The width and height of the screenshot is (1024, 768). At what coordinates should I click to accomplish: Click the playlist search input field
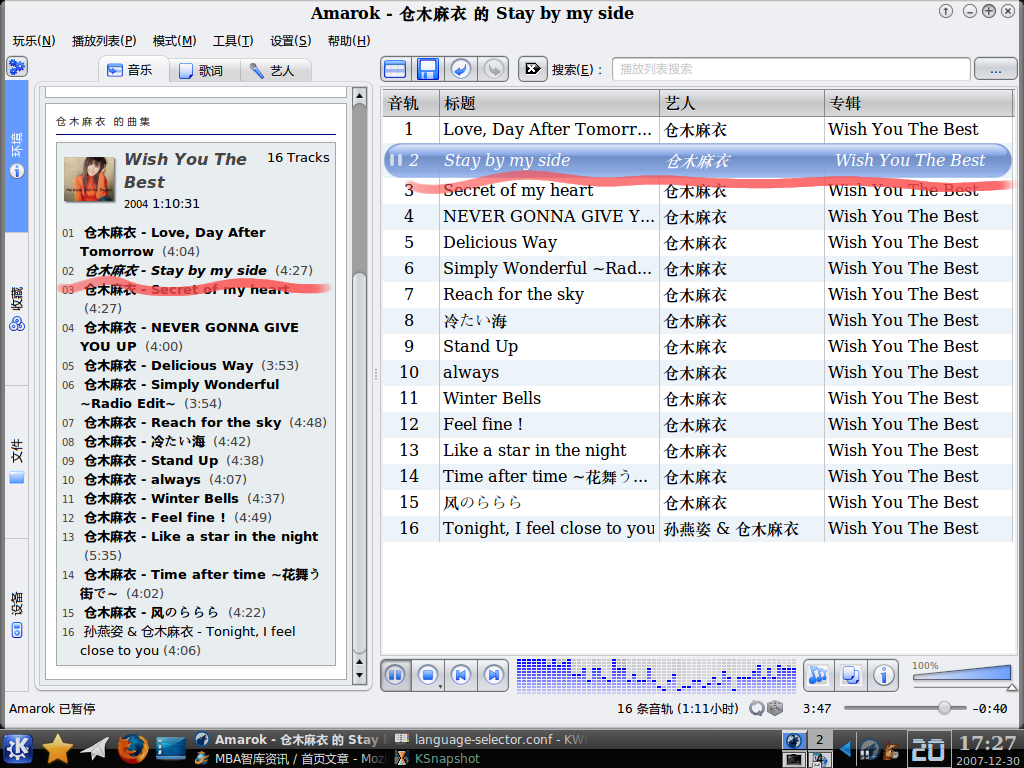tap(791, 69)
